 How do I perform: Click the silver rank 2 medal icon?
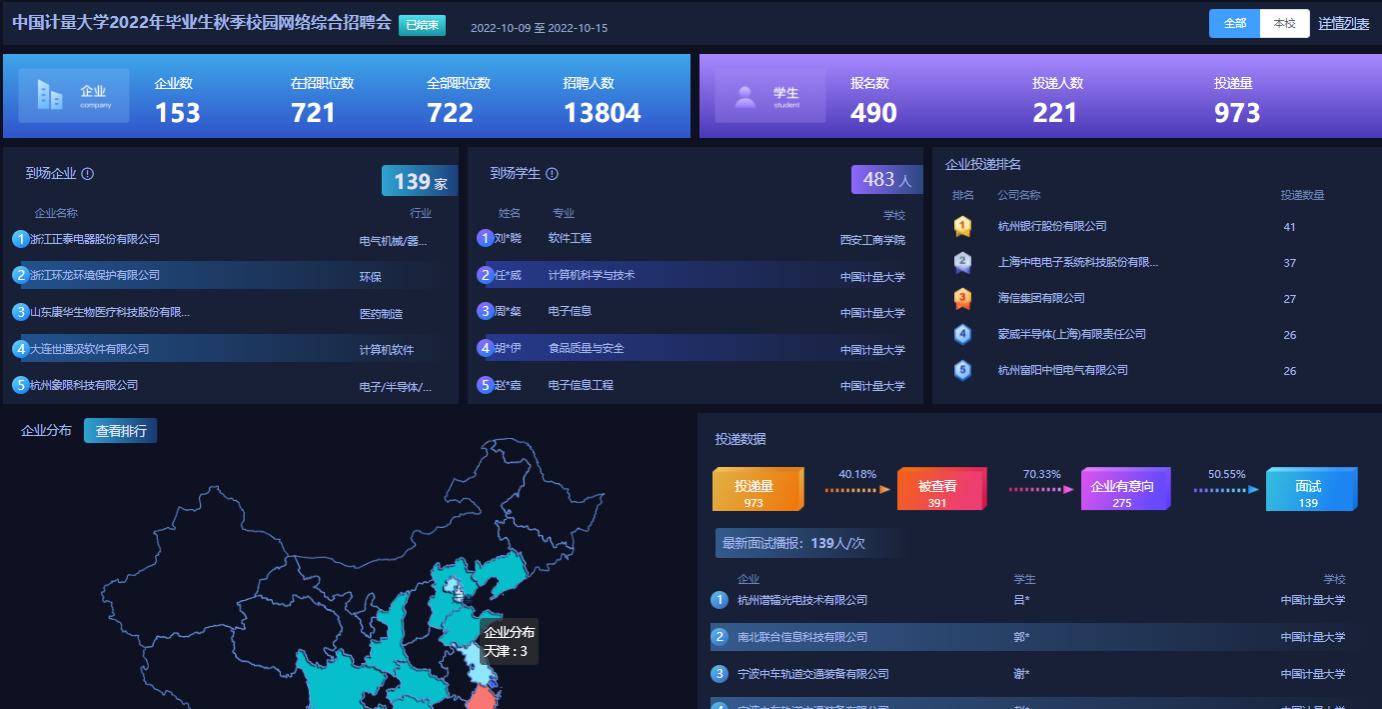click(962, 263)
